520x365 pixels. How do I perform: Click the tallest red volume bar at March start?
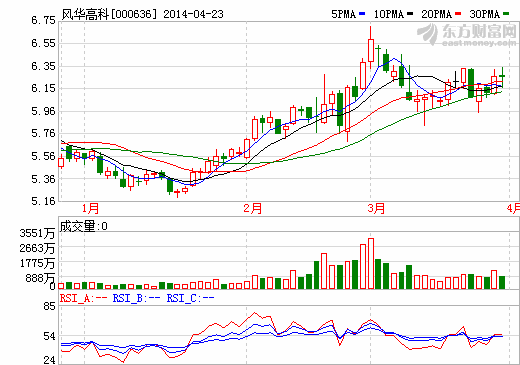pyautogui.click(x=371, y=264)
